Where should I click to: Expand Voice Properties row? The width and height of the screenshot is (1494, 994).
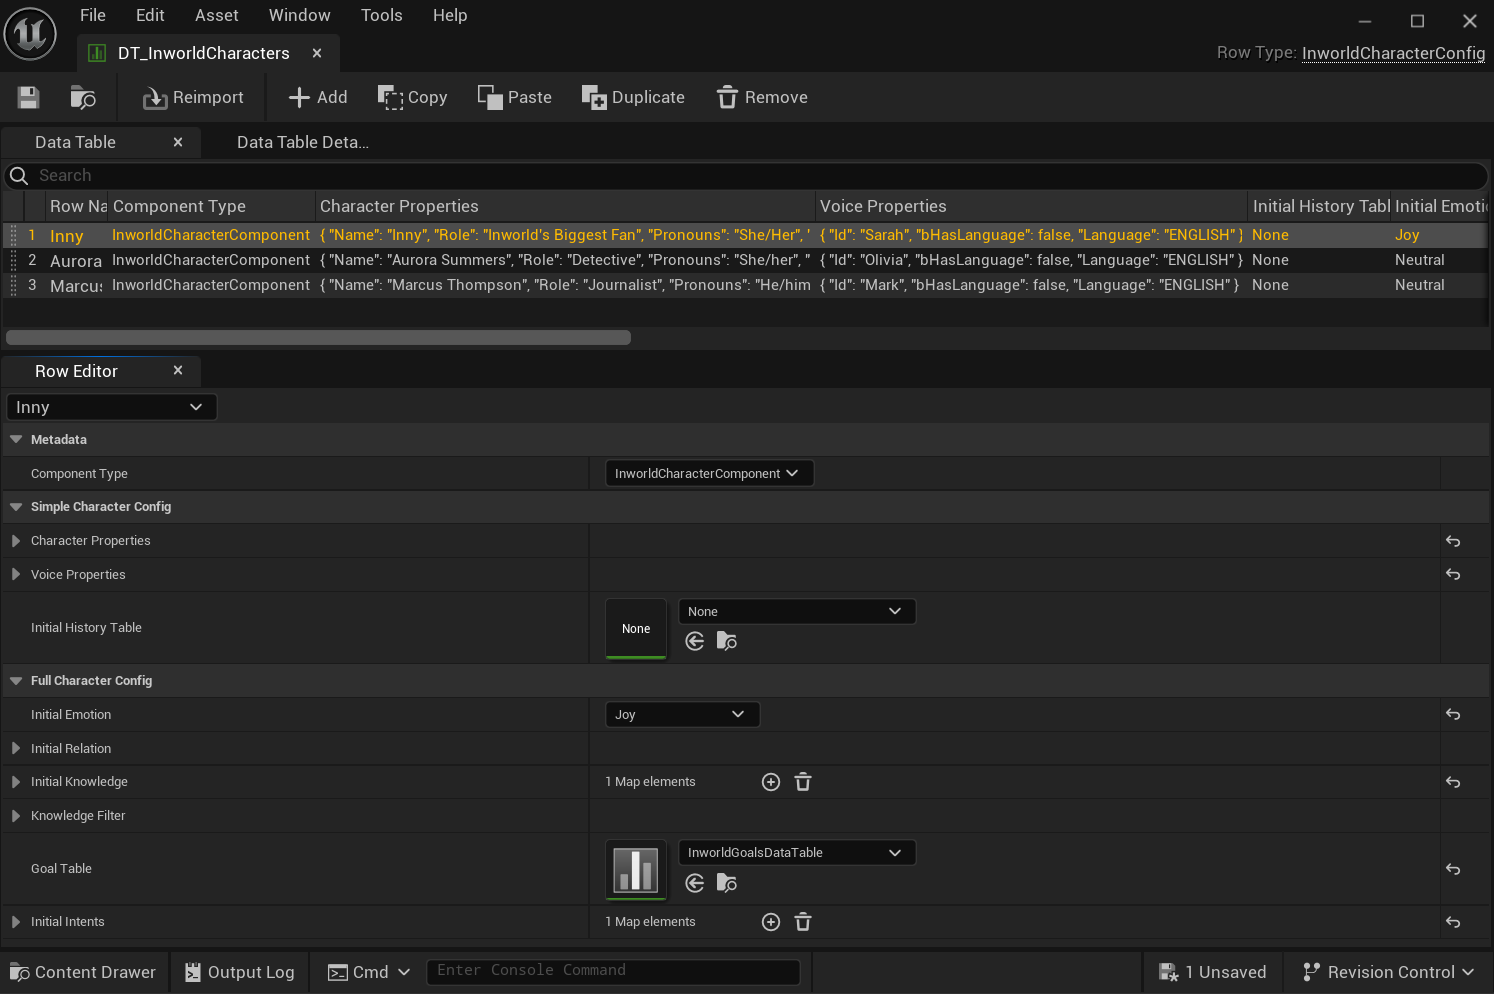click(x=16, y=575)
